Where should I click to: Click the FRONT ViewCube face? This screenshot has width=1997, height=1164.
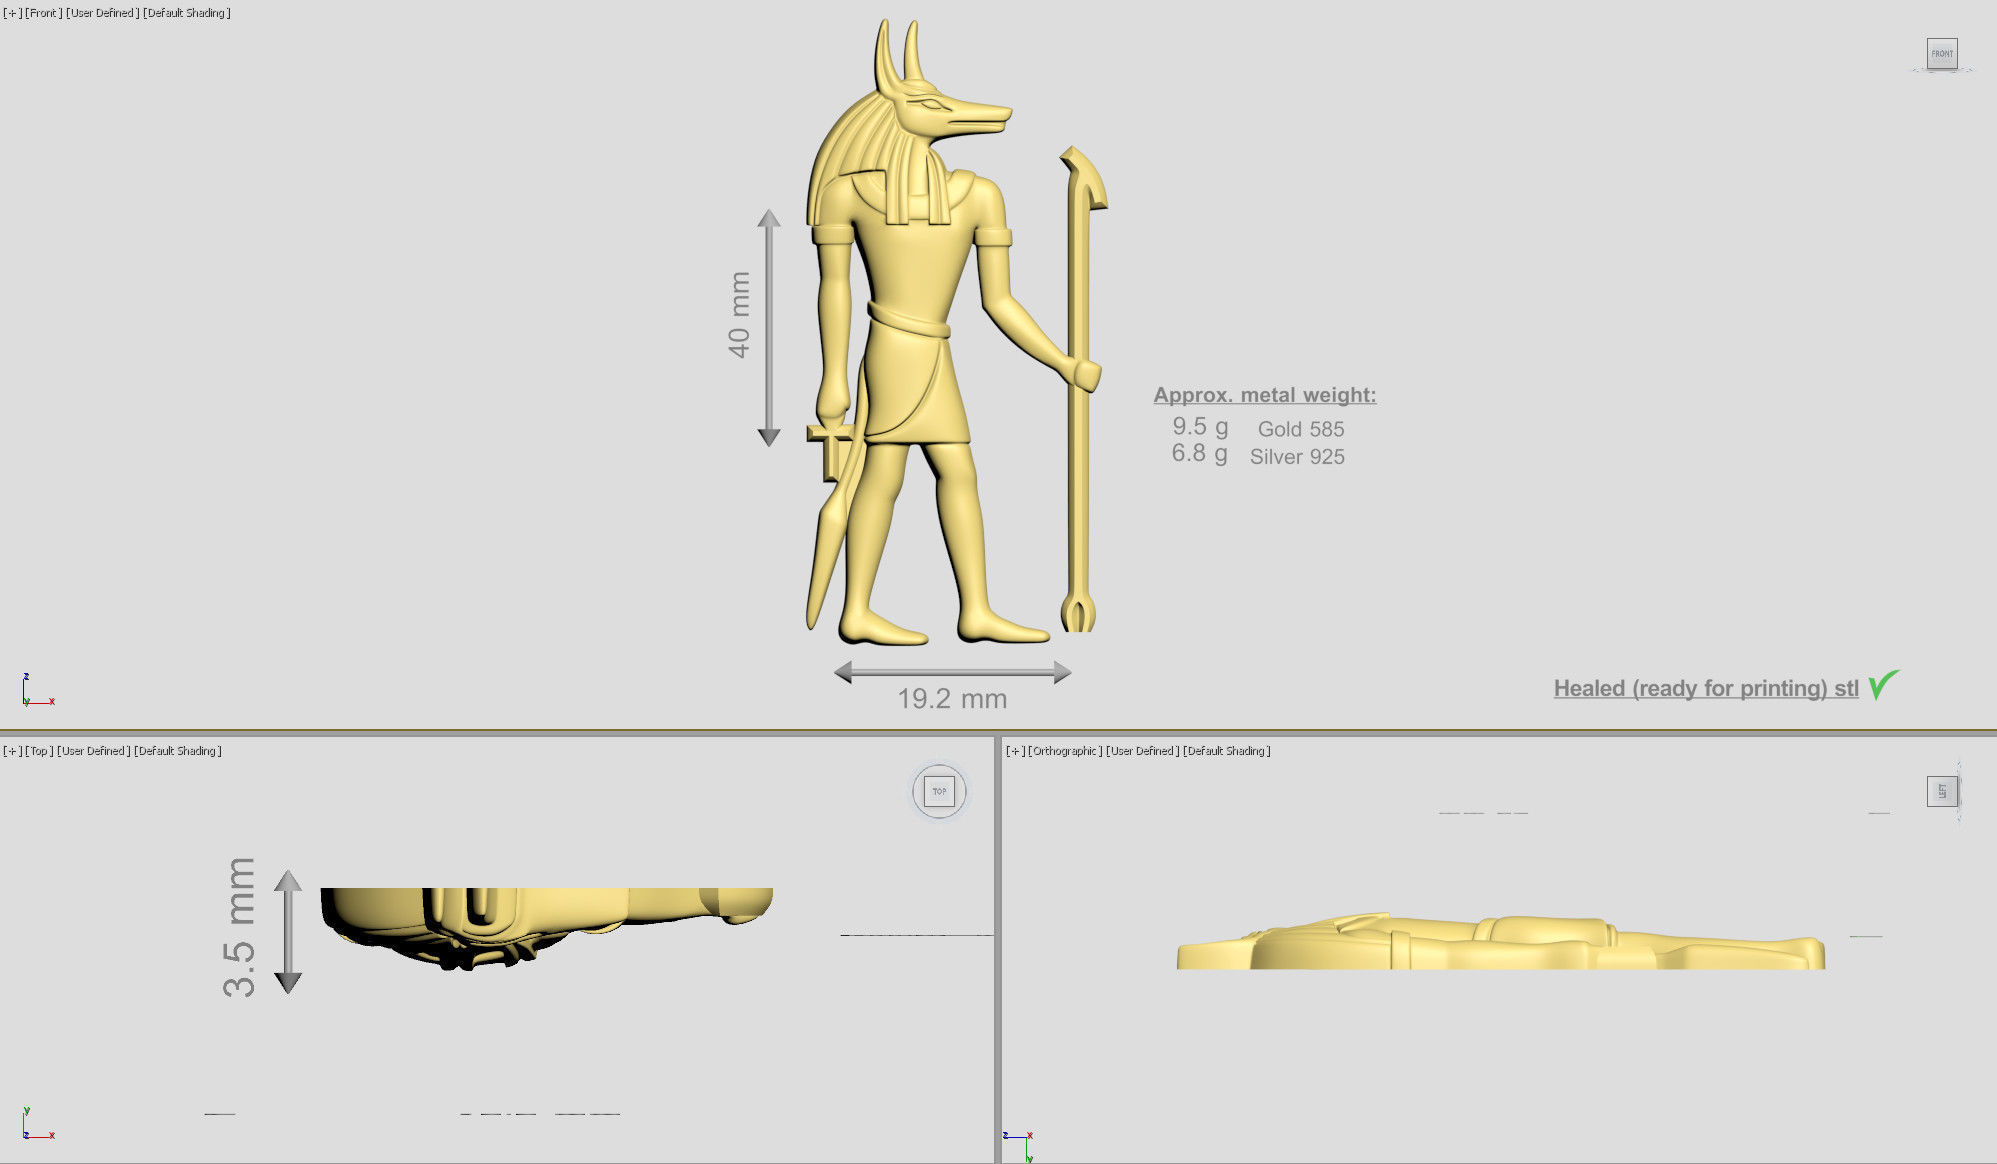coord(1941,53)
